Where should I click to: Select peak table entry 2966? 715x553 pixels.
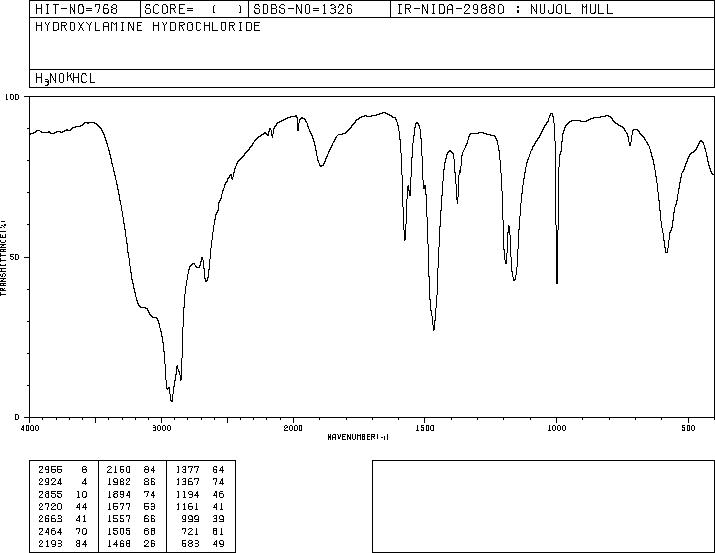(x=50, y=470)
